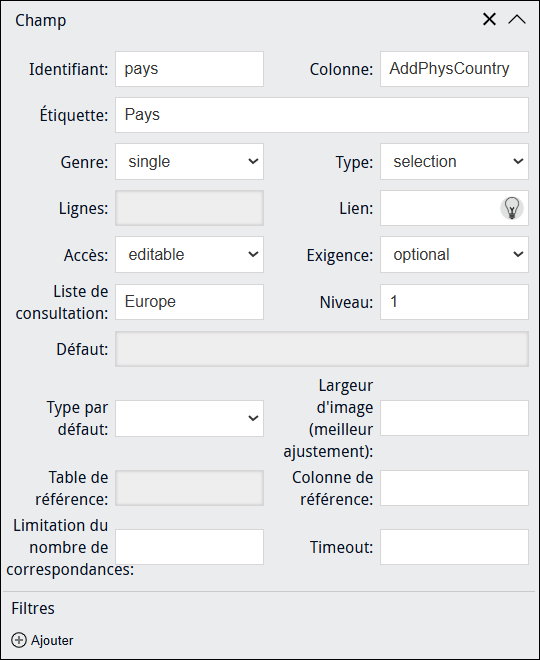Click the Étiquette: label
The image size is (540, 660).
click(x=74, y=115)
